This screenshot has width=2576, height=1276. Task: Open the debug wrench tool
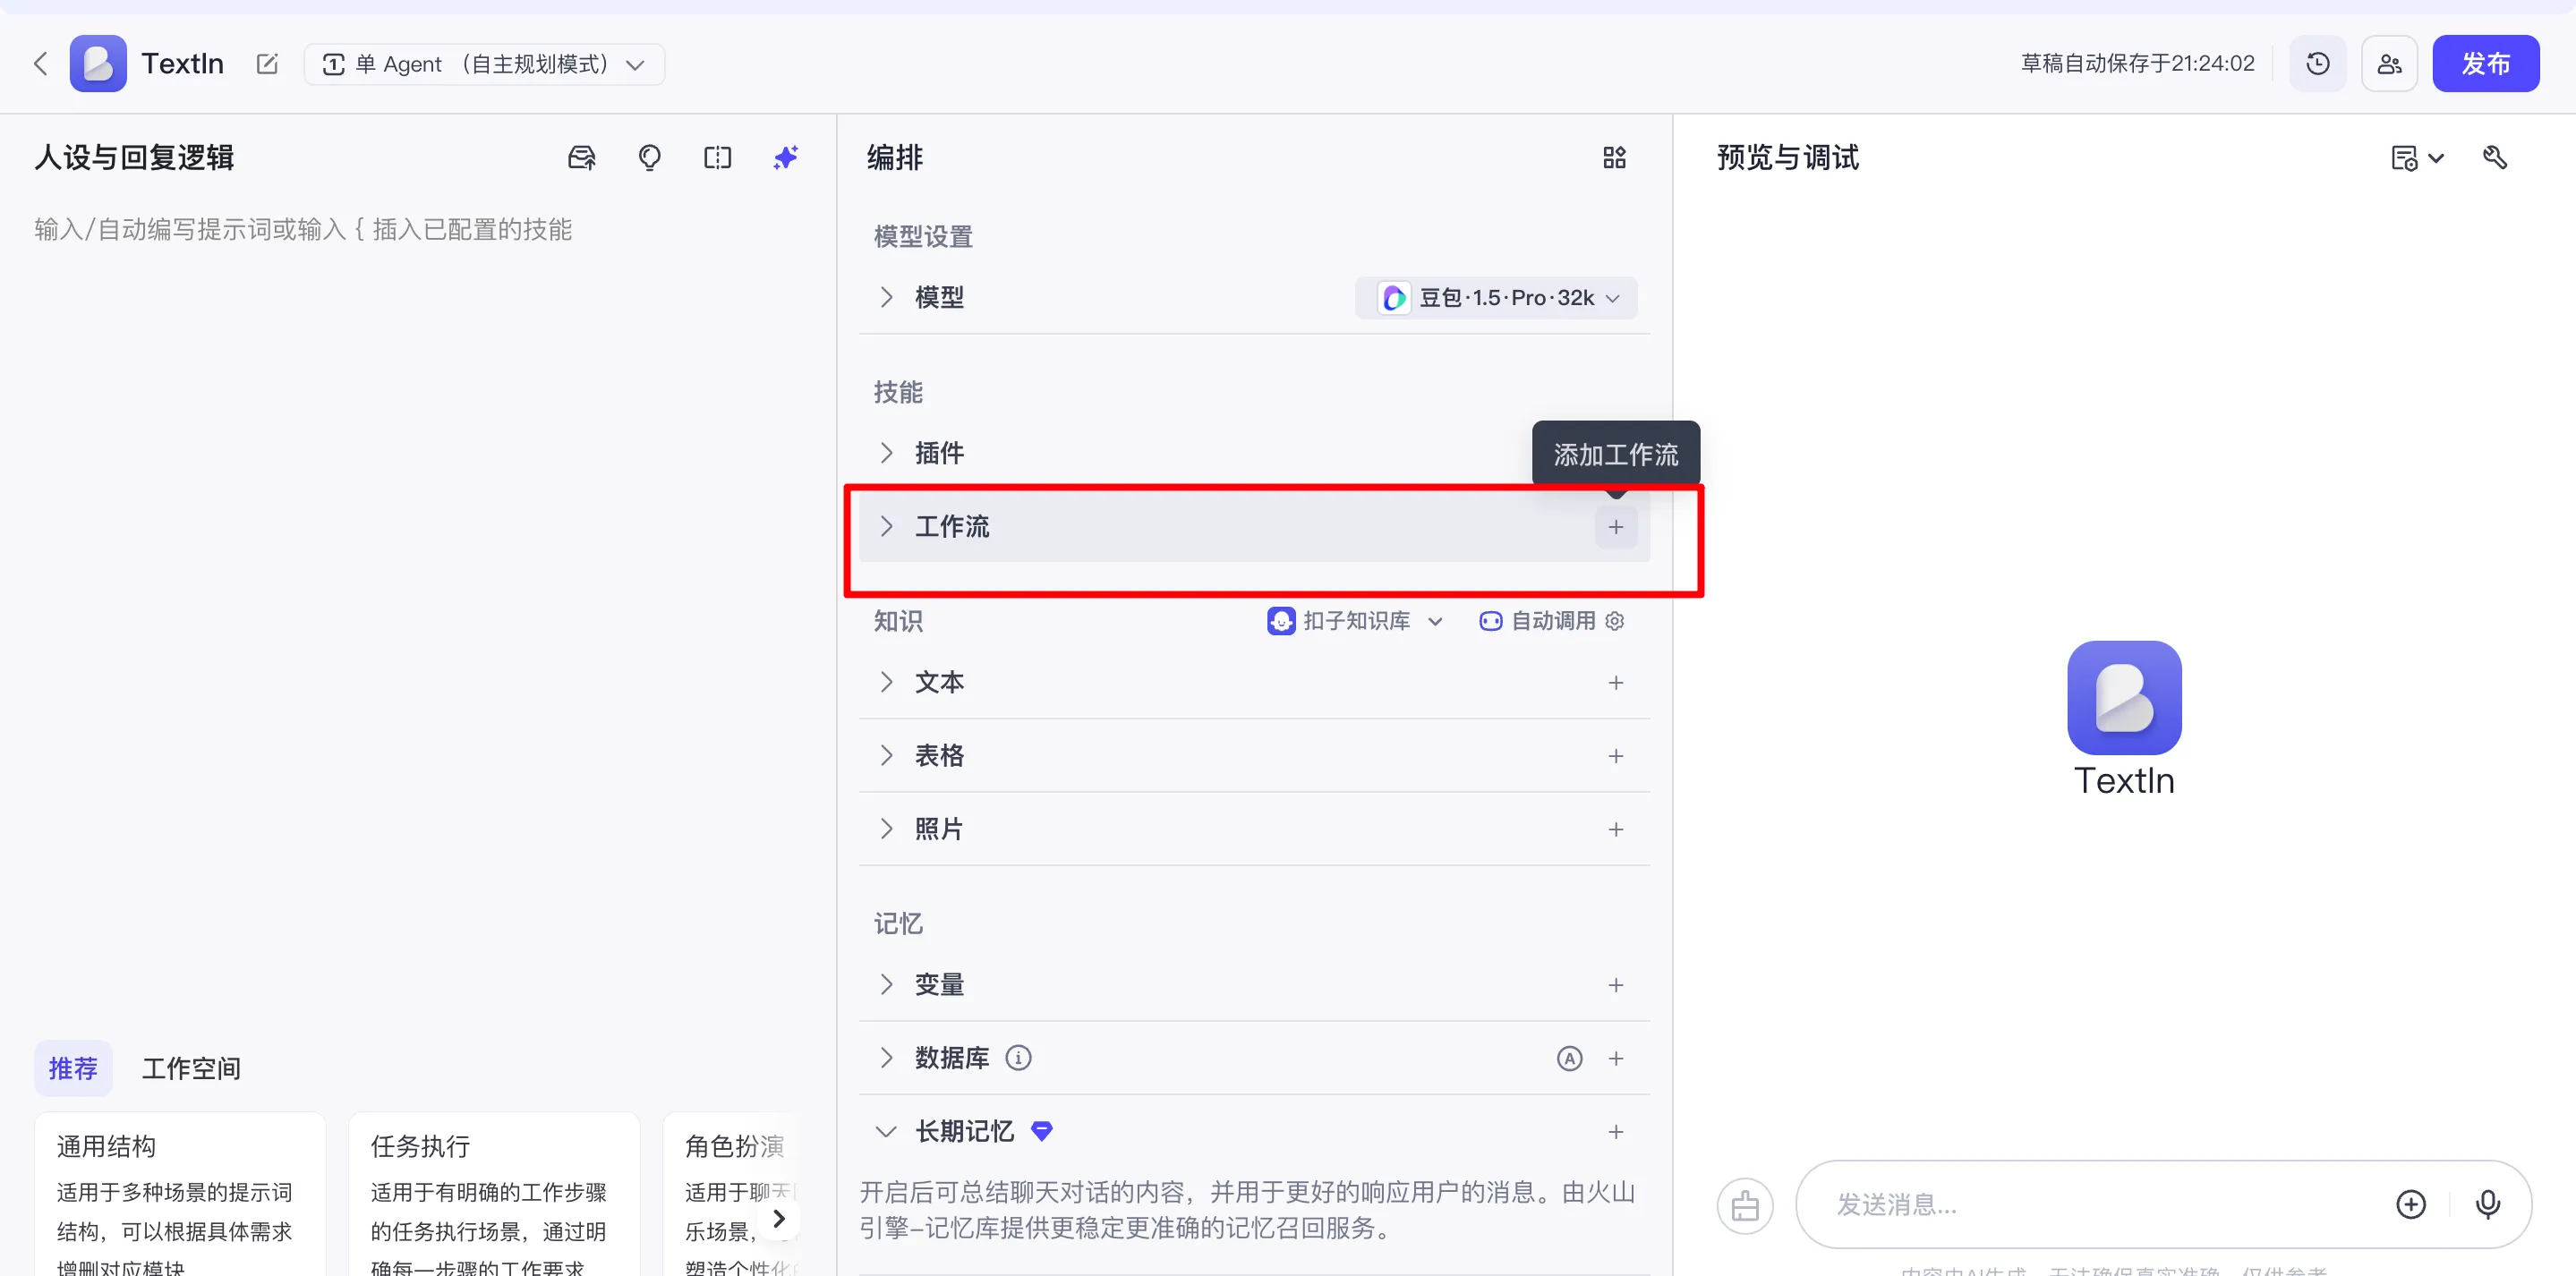[x=2495, y=158]
